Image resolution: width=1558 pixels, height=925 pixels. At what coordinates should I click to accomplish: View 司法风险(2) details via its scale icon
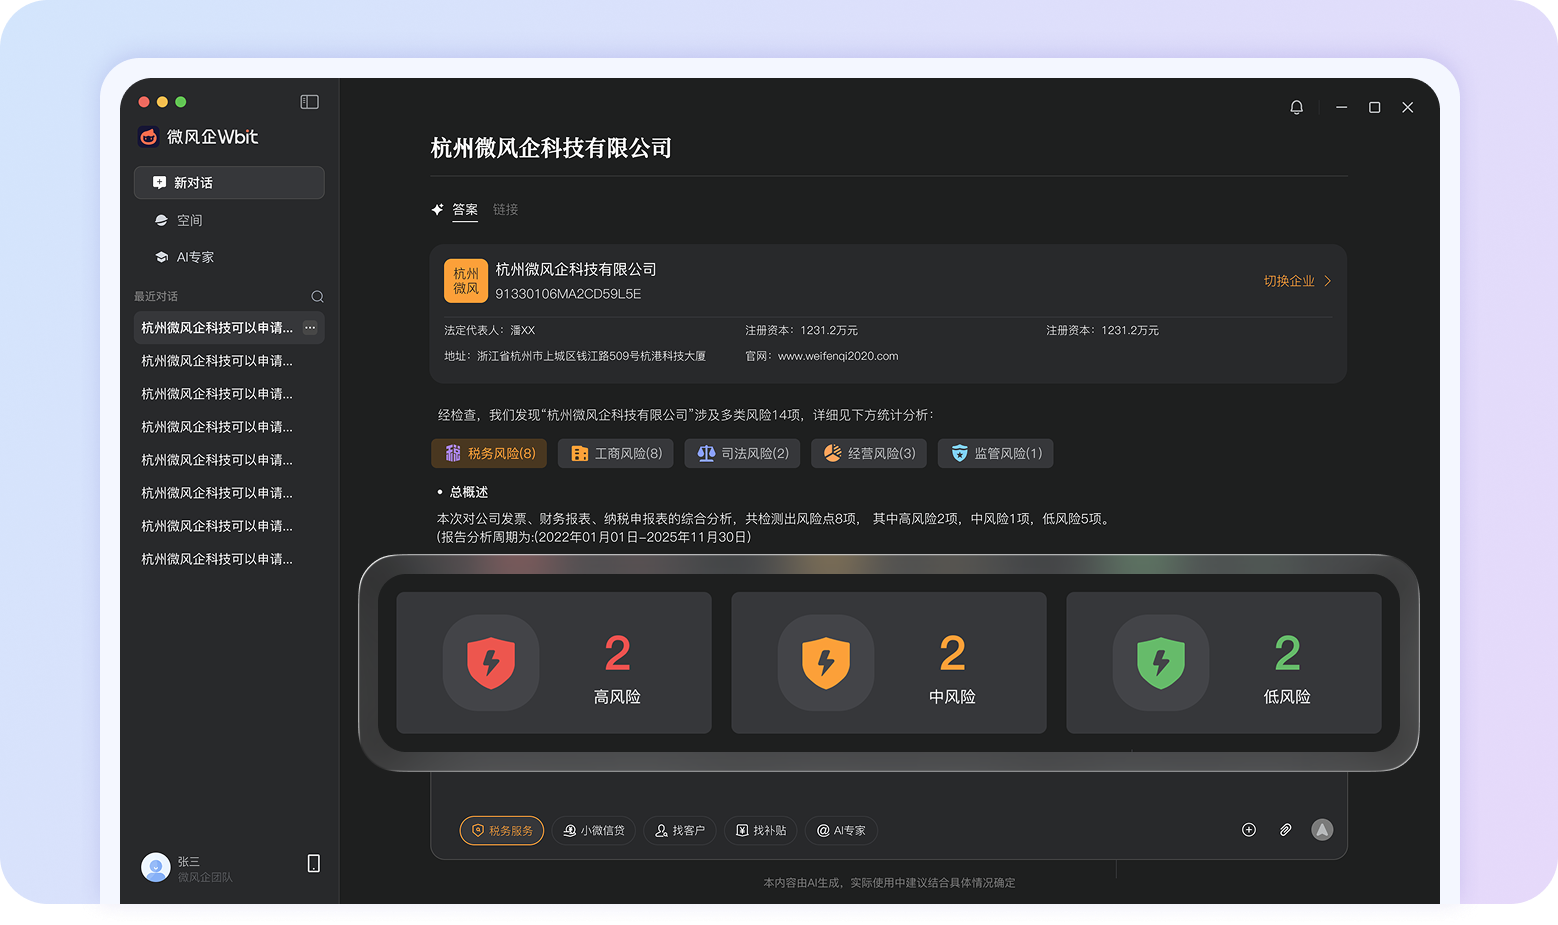[706, 453]
